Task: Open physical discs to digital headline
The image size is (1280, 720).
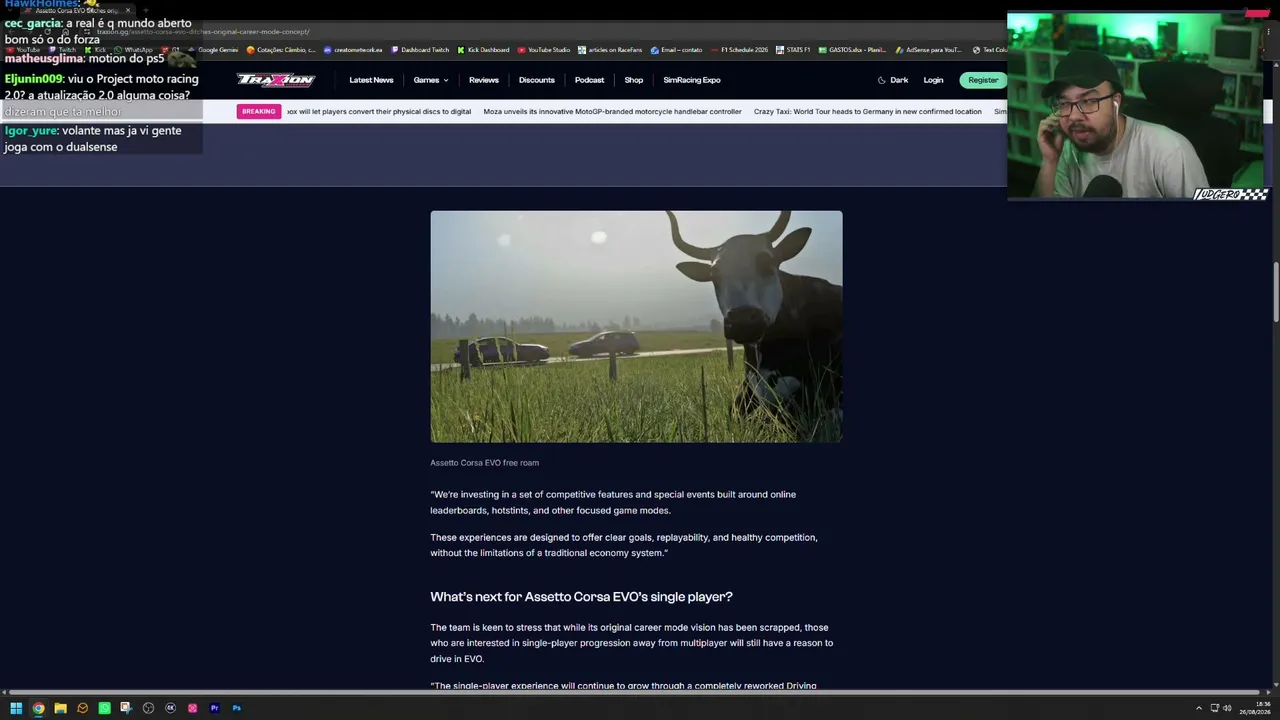Action: [x=379, y=112]
